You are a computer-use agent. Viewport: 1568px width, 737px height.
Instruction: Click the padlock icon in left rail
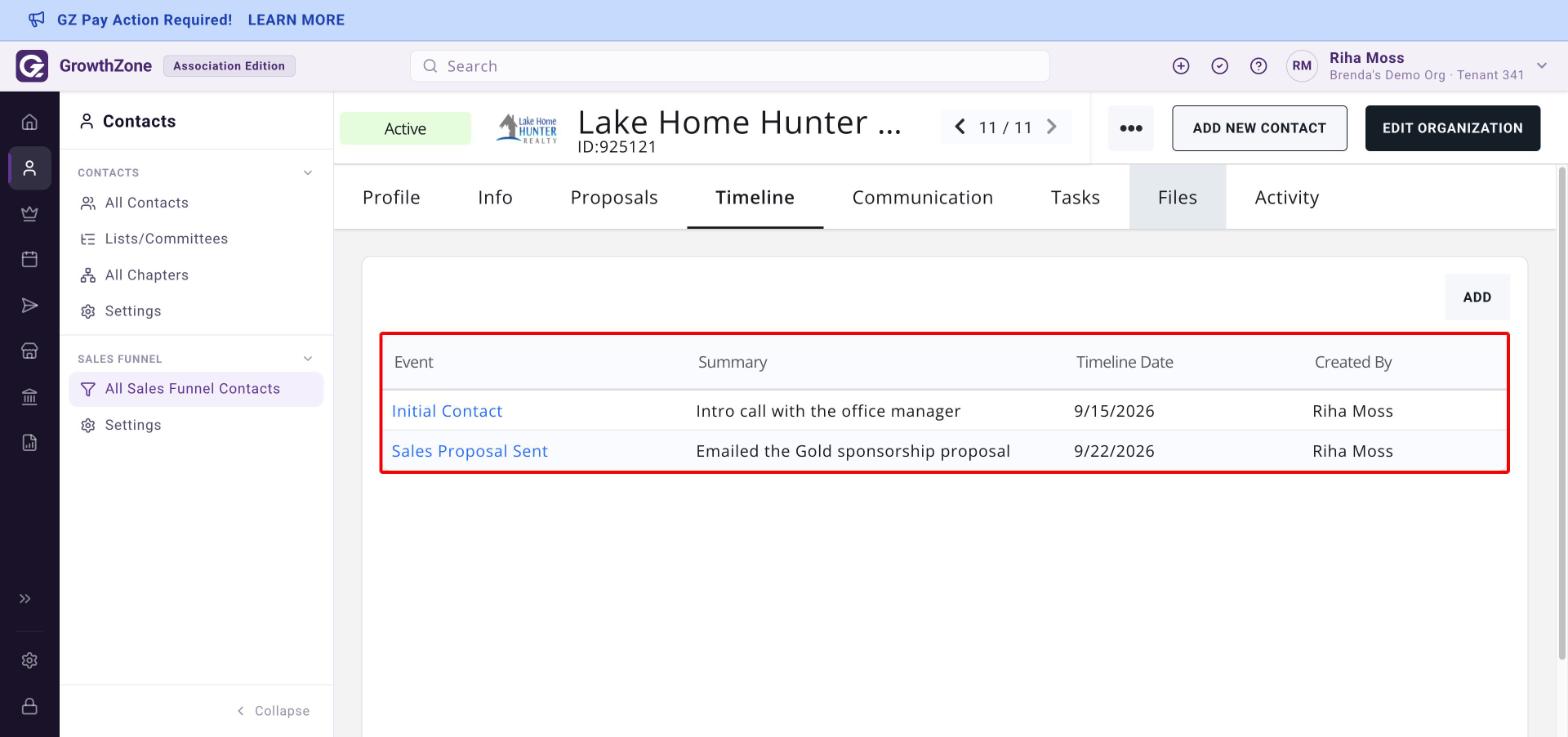29,706
